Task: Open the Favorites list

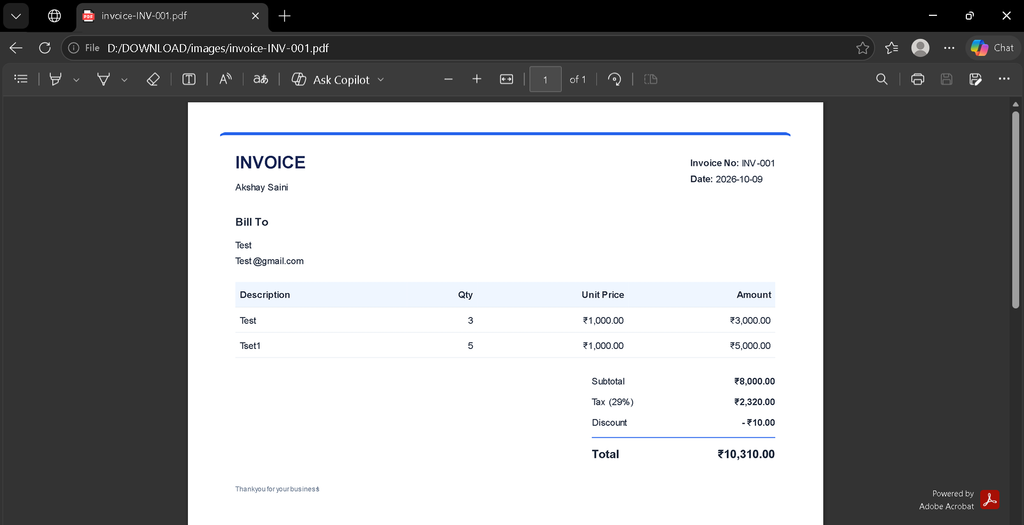Action: tap(891, 48)
